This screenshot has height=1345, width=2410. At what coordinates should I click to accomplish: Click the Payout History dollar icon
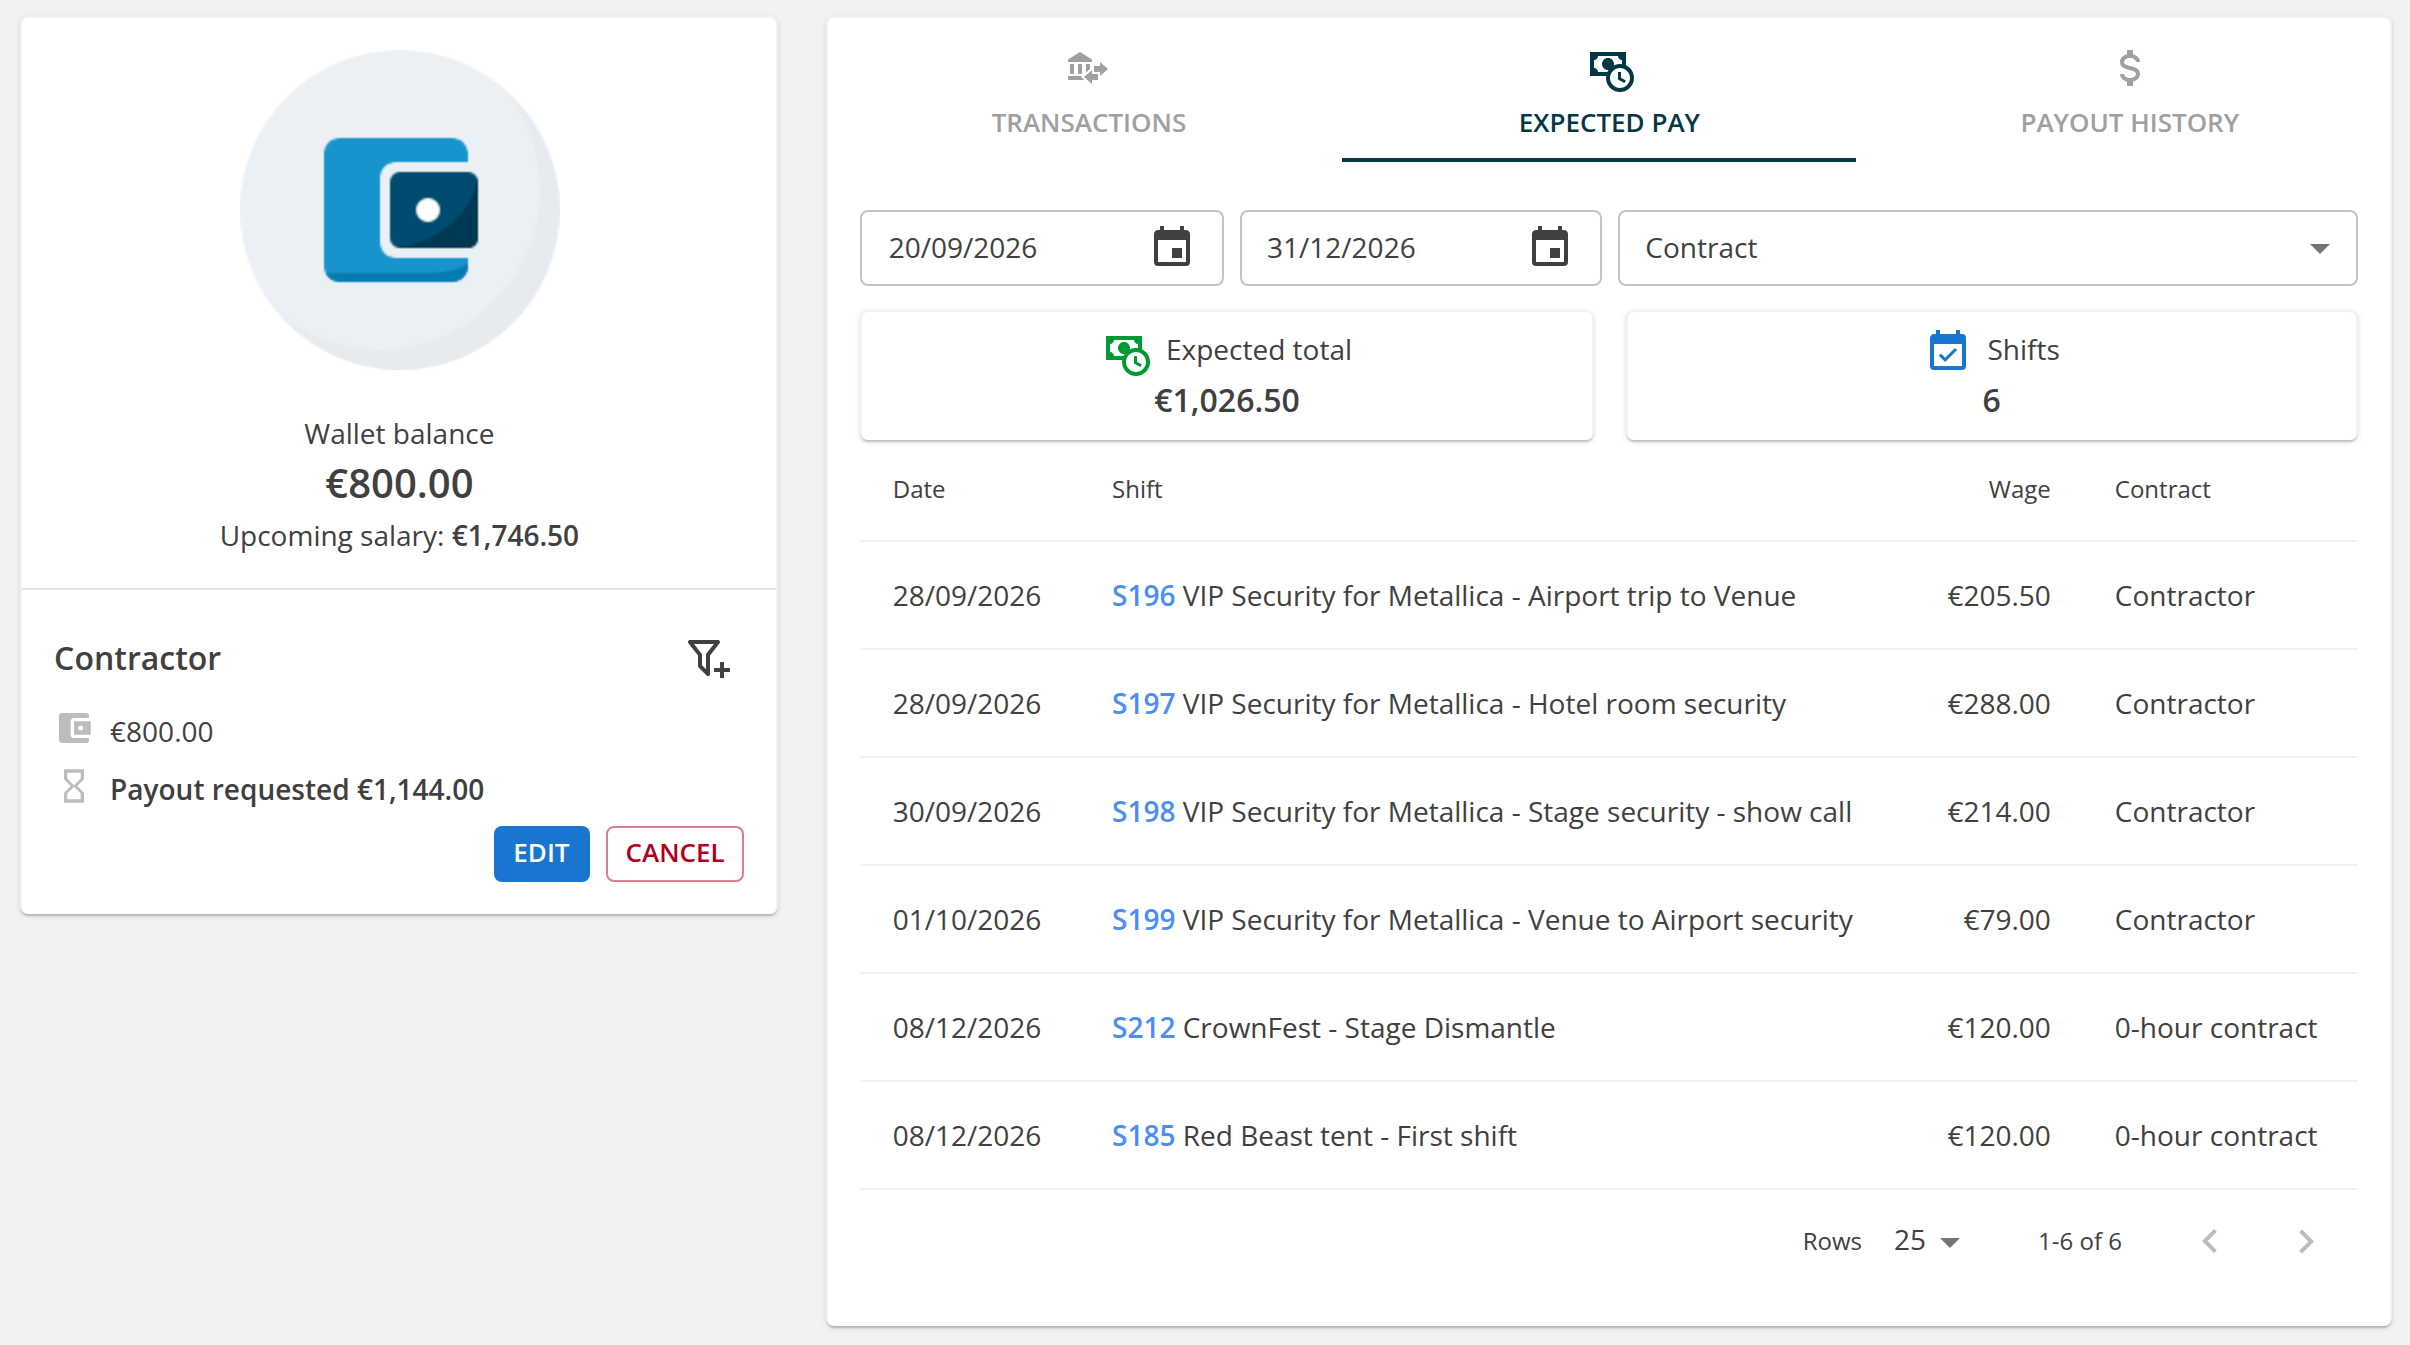tap(2129, 68)
